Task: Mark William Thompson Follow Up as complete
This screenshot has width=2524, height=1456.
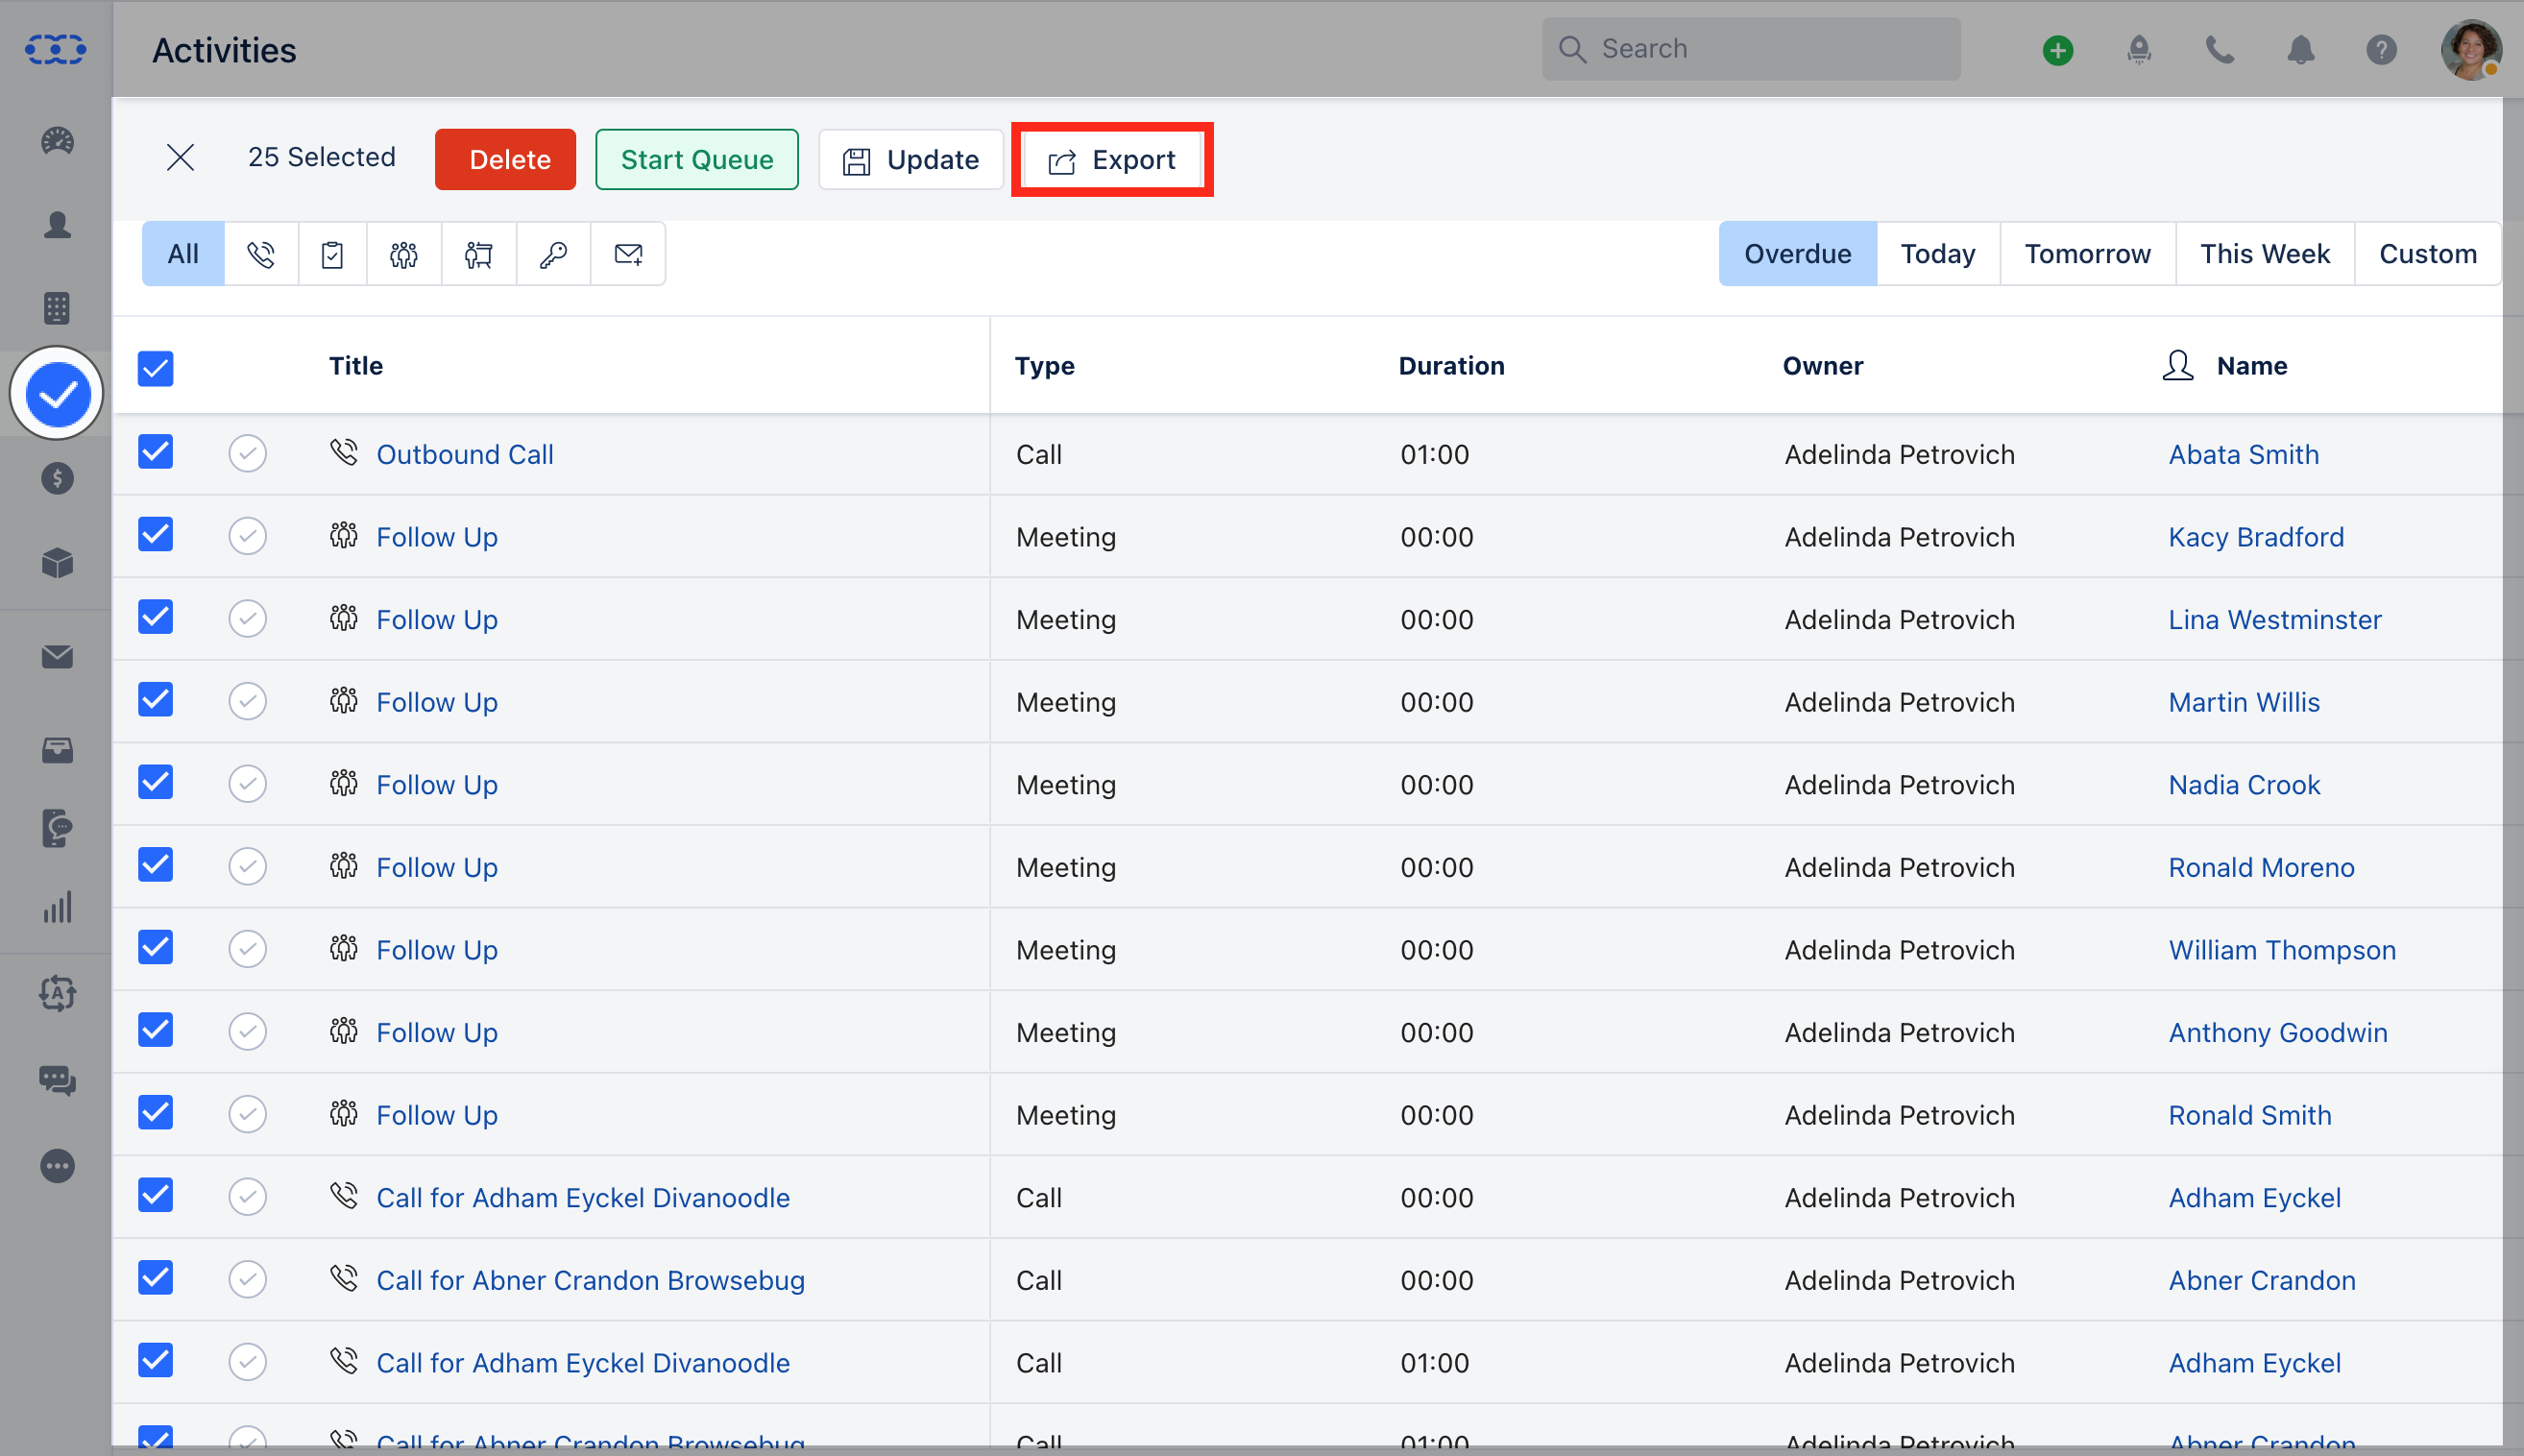Action: click(247, 949)
